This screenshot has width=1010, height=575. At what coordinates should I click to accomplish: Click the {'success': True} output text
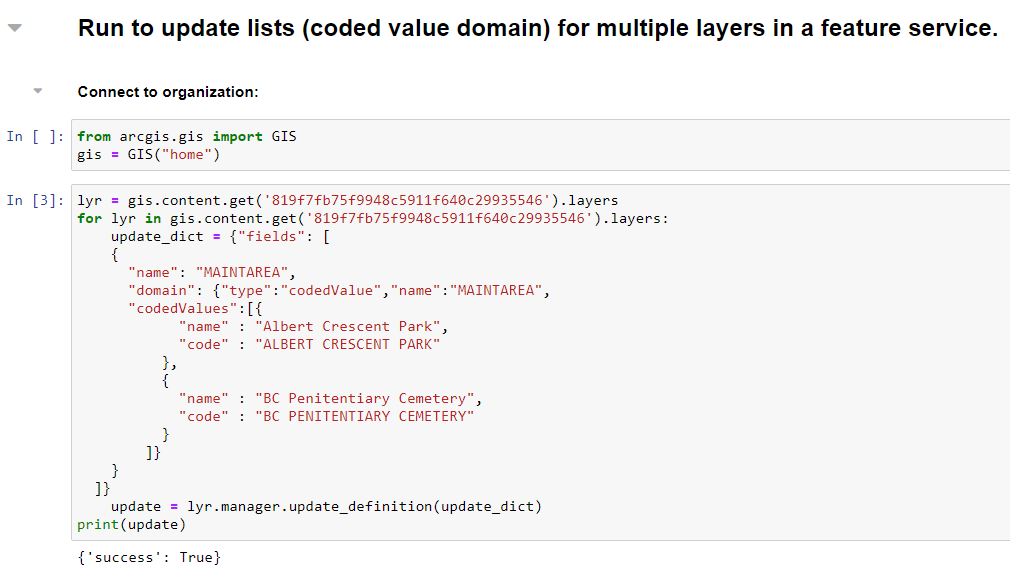(x=149, y=558)
